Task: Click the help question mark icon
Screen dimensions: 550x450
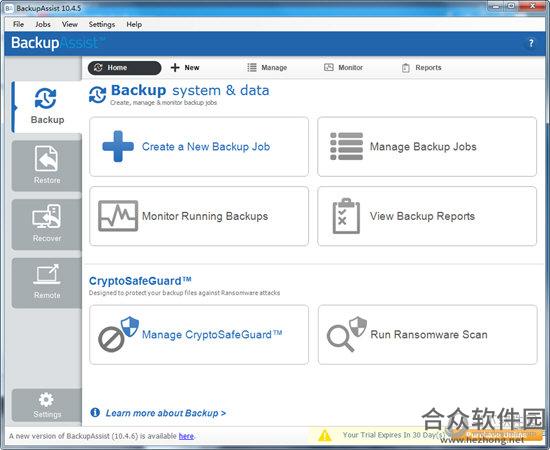Action: (531, 43)
